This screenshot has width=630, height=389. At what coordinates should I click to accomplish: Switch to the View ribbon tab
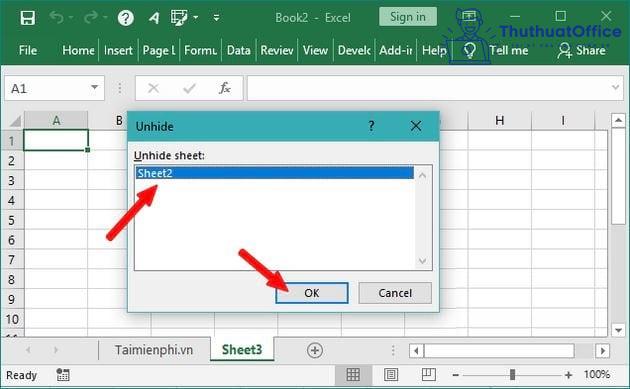point(315,50)
